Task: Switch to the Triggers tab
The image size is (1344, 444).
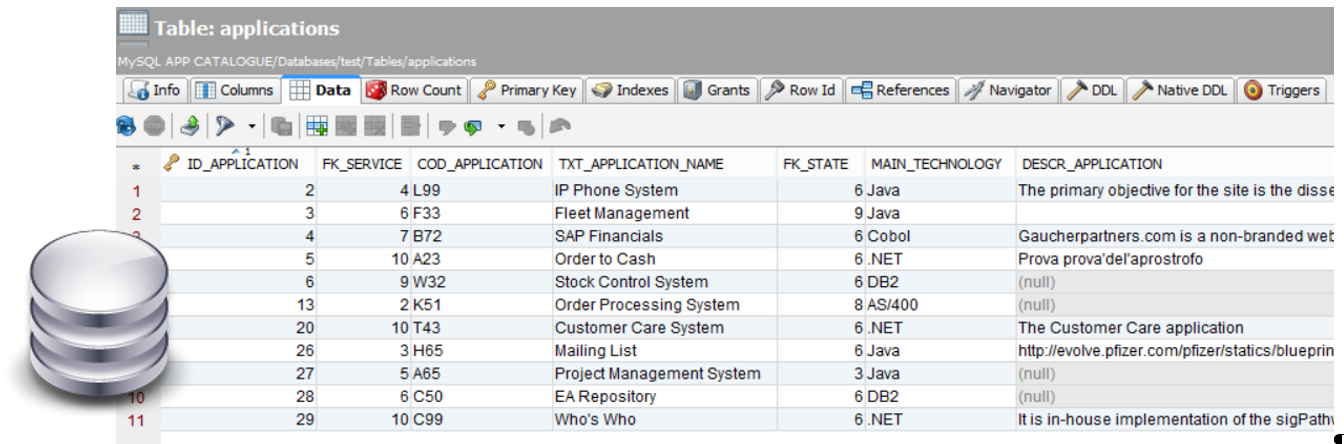Action: 1282,90
